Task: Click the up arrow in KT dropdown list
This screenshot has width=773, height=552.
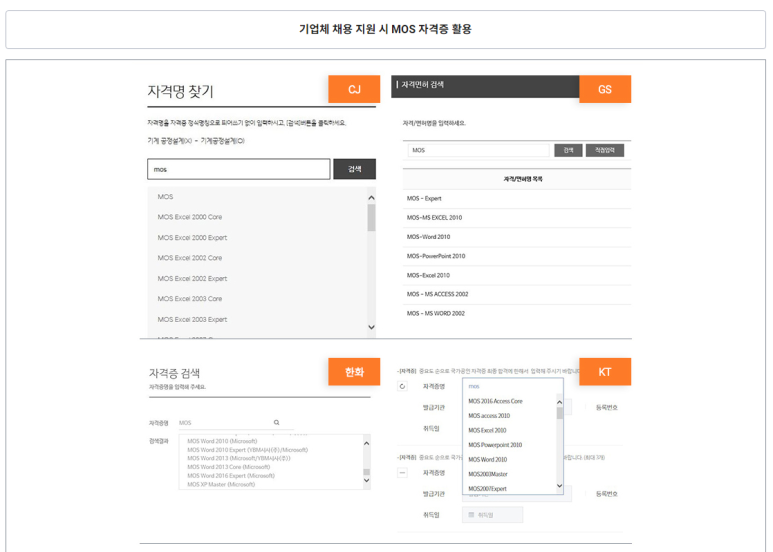Action: [x=560, y=402]
